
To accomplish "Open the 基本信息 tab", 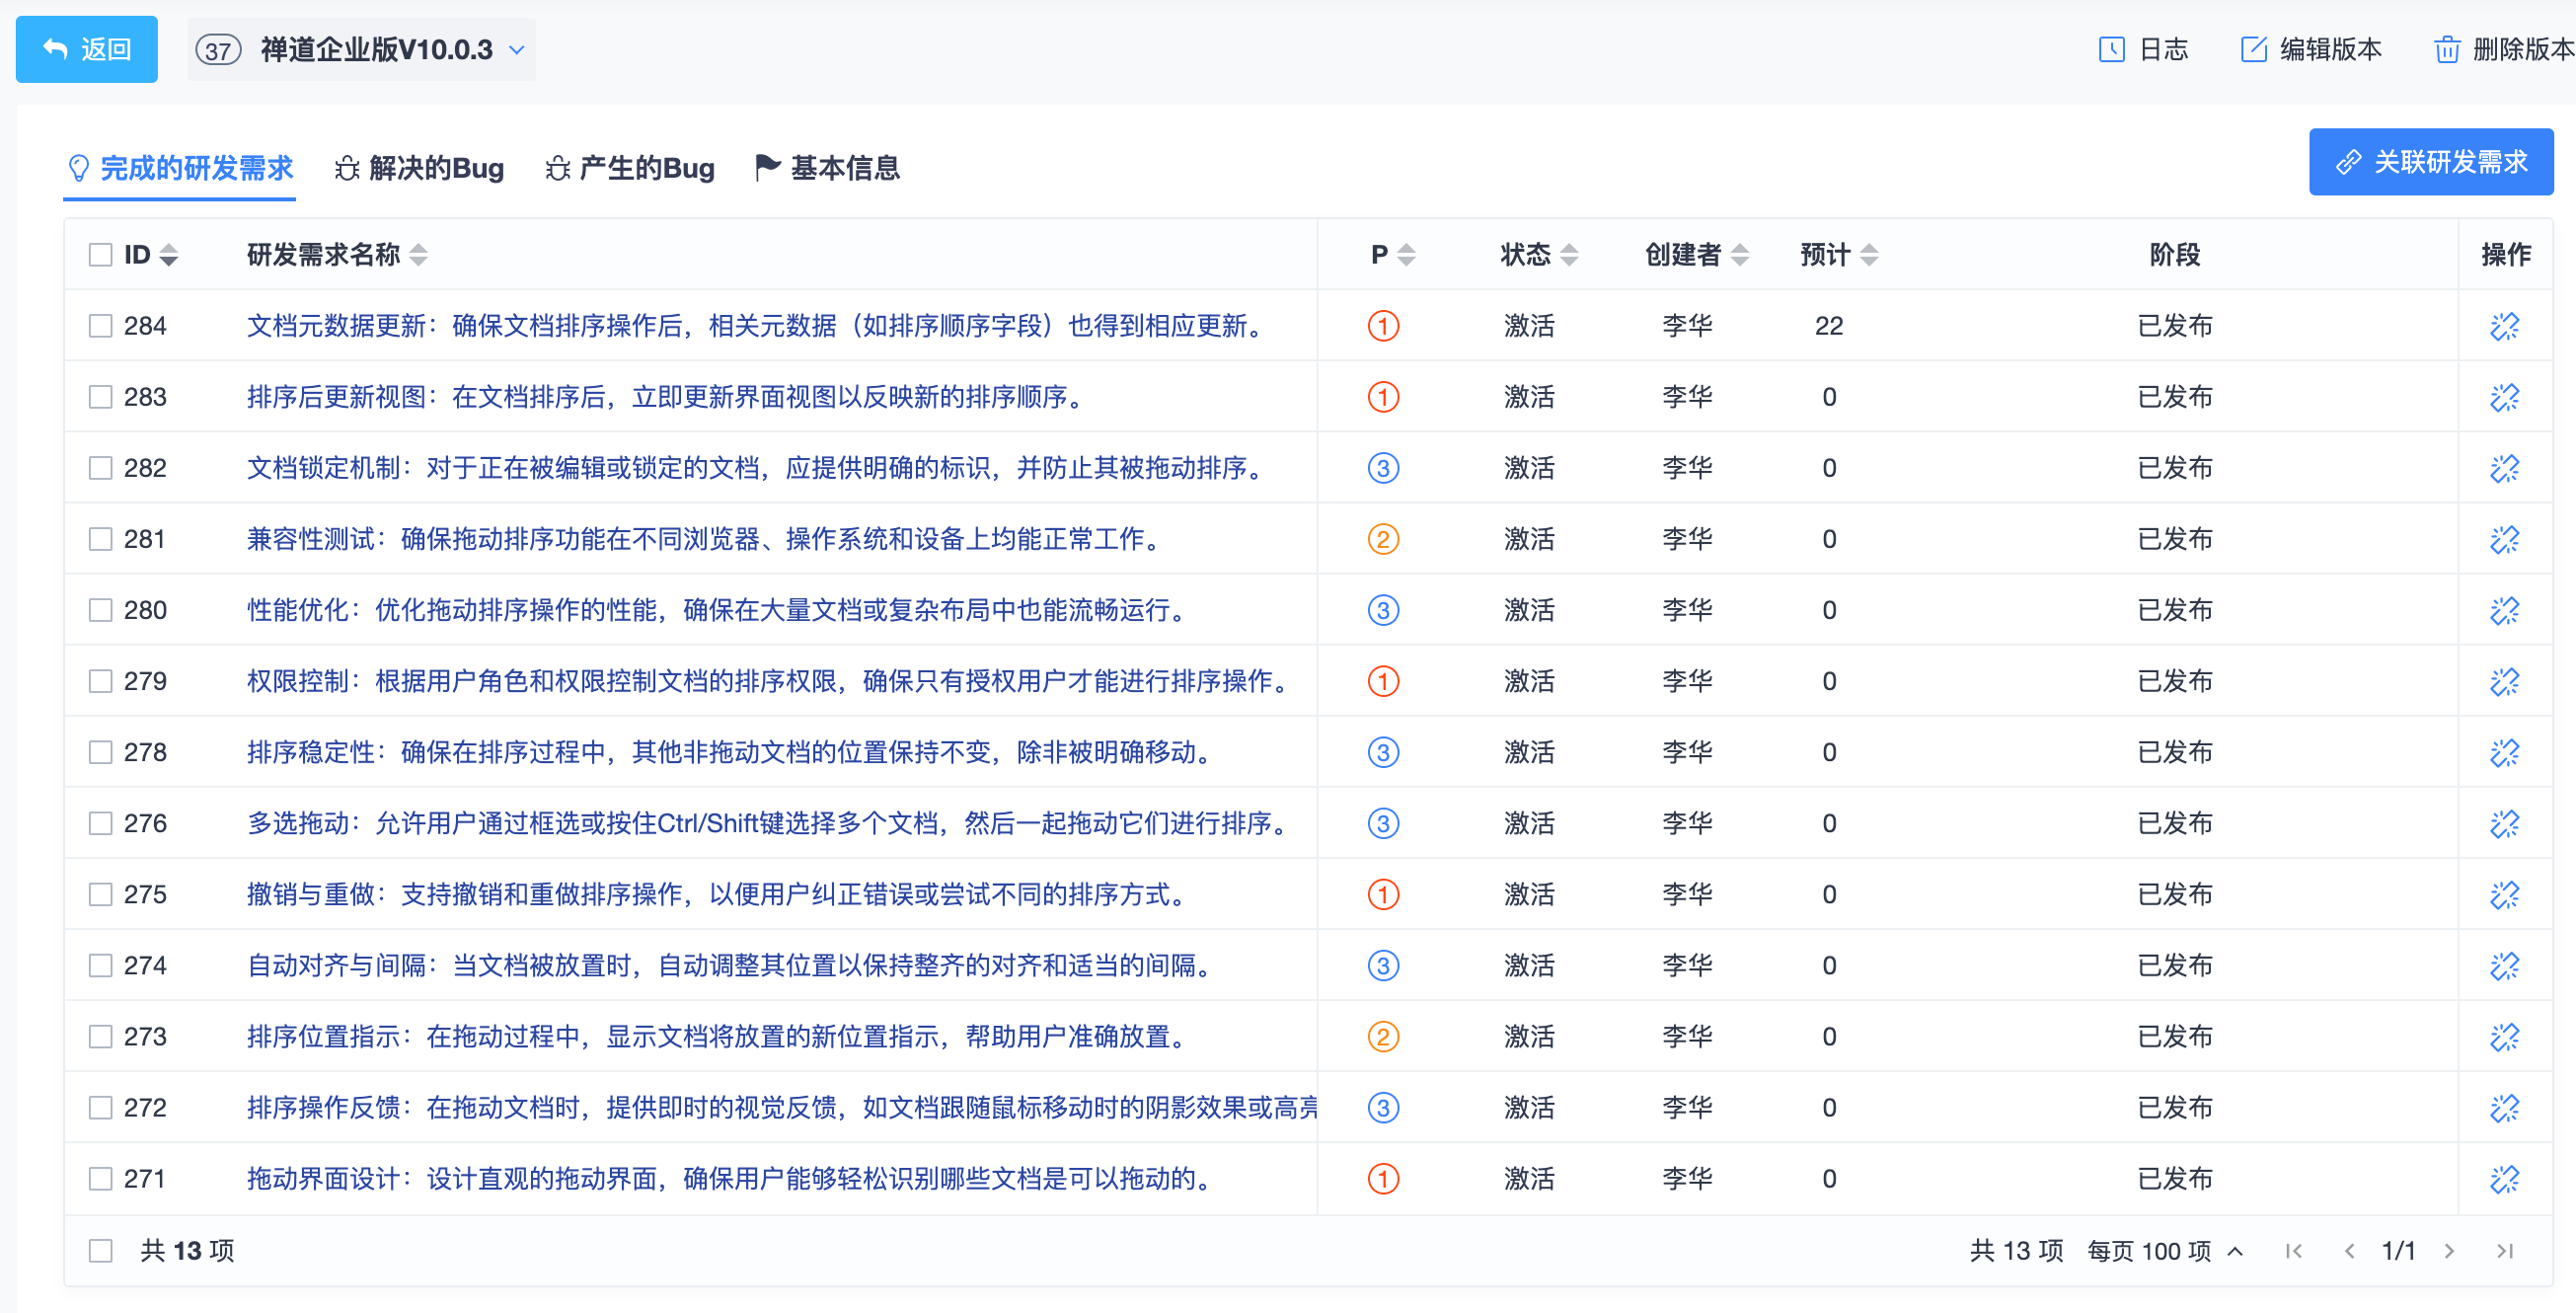I will [x=827, y=168].
